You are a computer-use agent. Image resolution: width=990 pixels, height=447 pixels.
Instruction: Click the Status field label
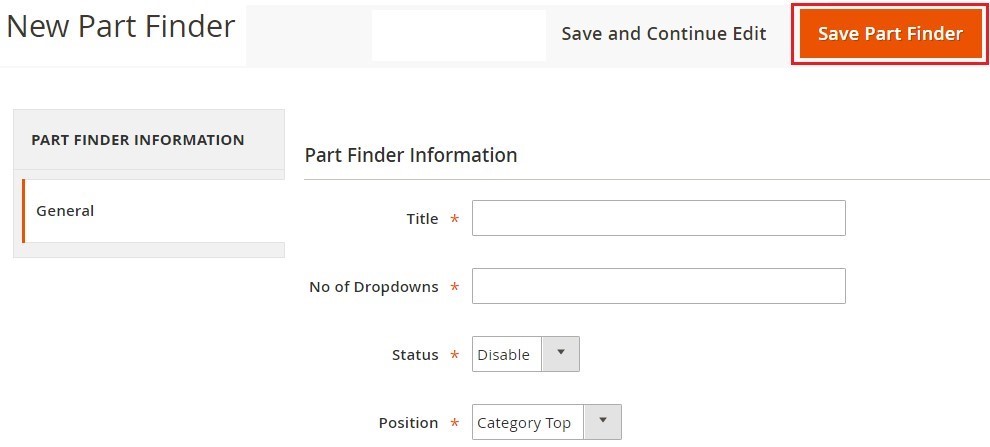point(415,355)
